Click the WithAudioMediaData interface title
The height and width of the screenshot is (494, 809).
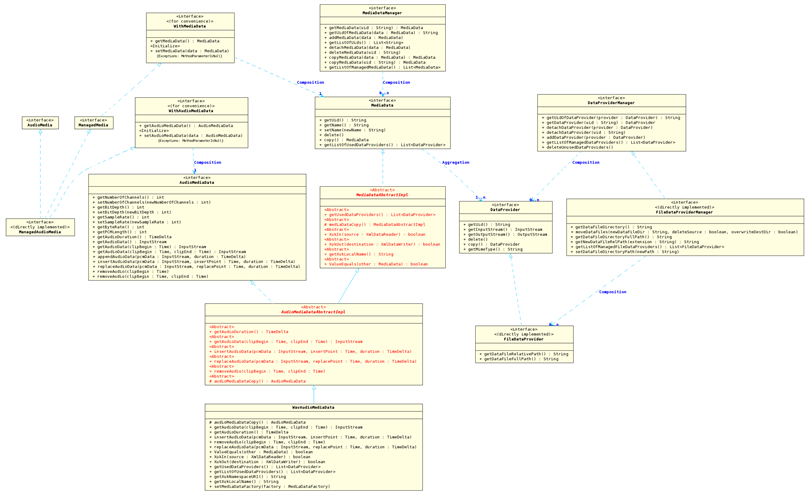(x=193, y=110)
